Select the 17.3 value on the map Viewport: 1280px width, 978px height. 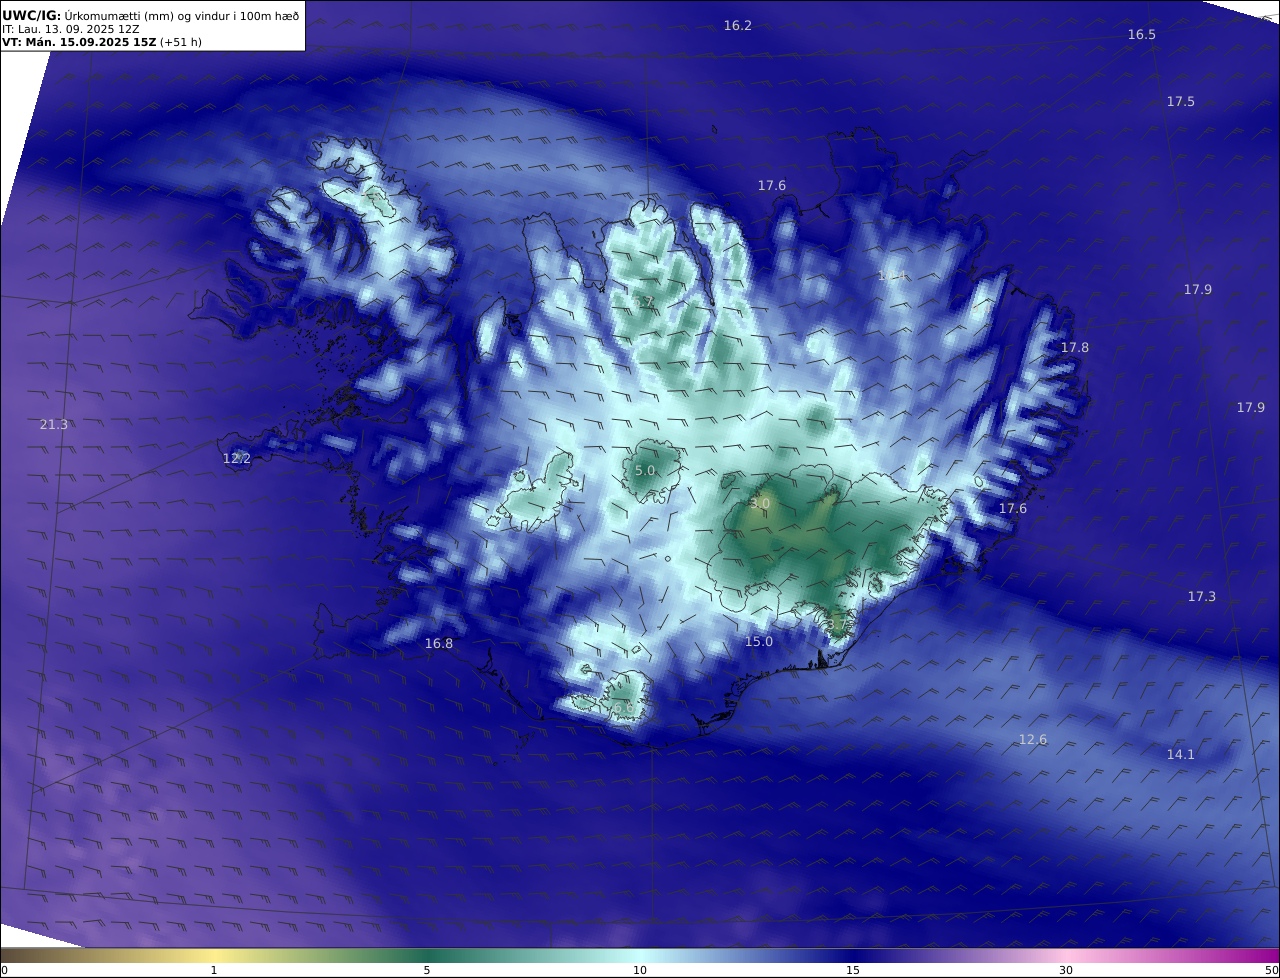[x=1202, y=596]
